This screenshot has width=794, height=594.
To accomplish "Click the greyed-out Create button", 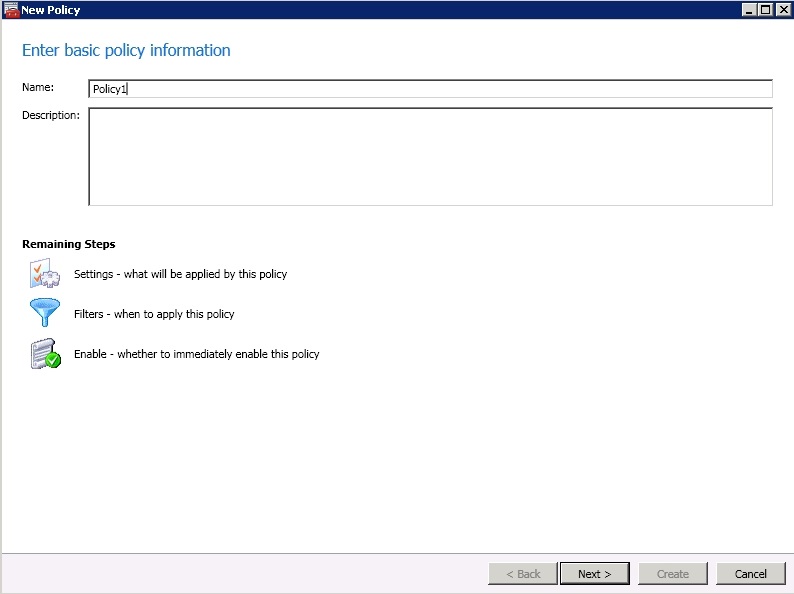I will coord(672,574).
